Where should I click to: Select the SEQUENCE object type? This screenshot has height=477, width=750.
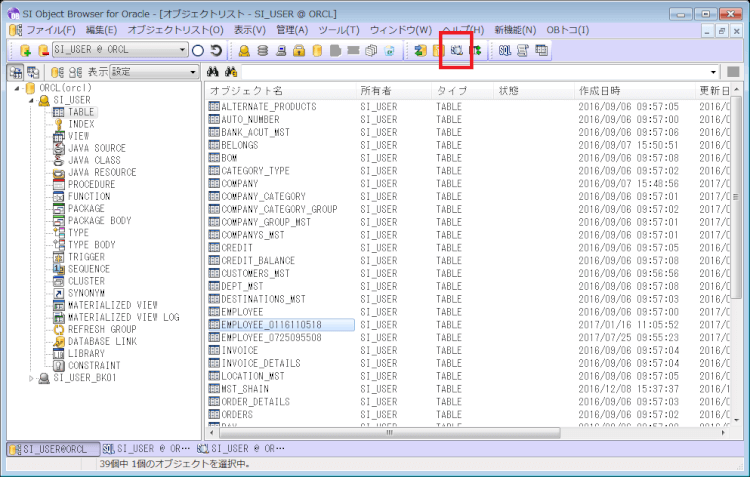[88, 269]
